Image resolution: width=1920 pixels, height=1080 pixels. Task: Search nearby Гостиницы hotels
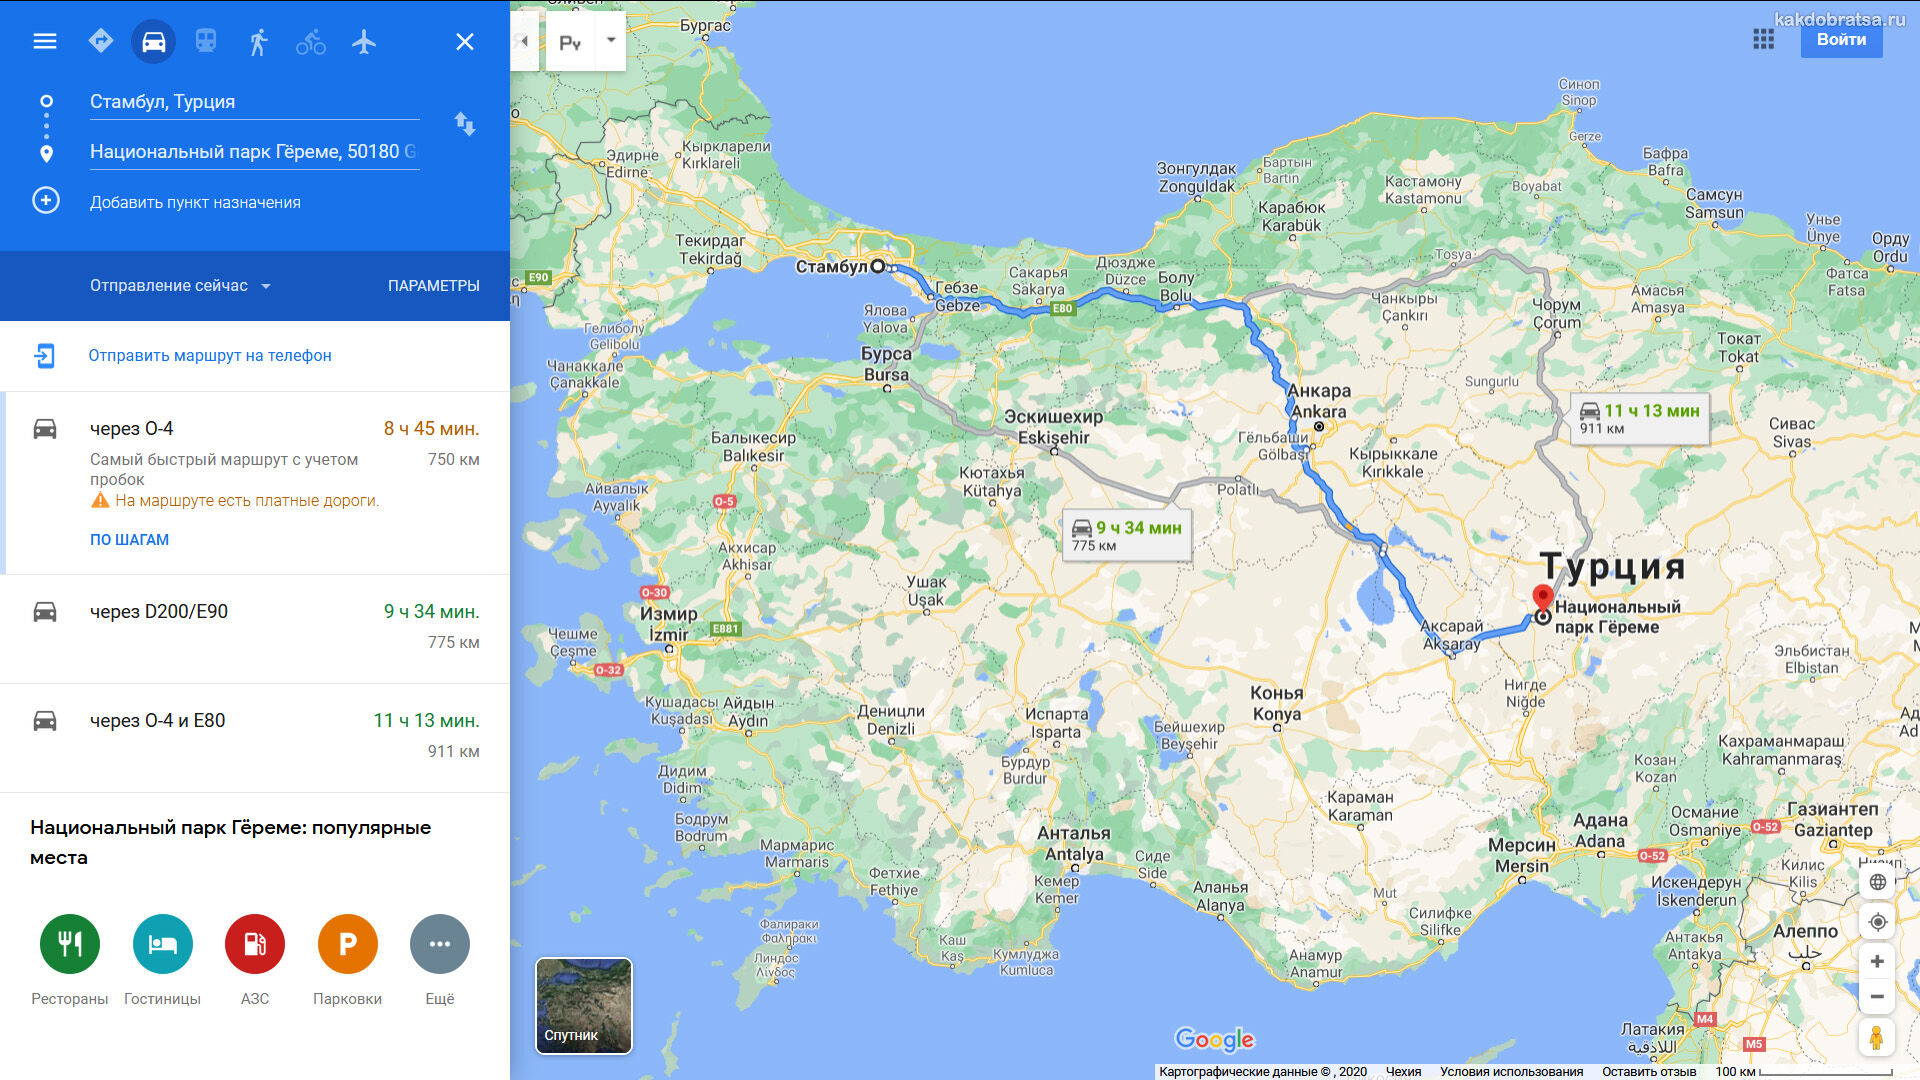[162, 960]
